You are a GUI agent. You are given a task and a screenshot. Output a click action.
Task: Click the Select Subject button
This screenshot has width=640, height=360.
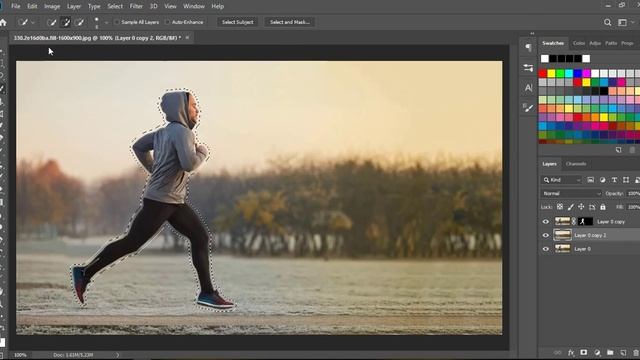(238, 22)
